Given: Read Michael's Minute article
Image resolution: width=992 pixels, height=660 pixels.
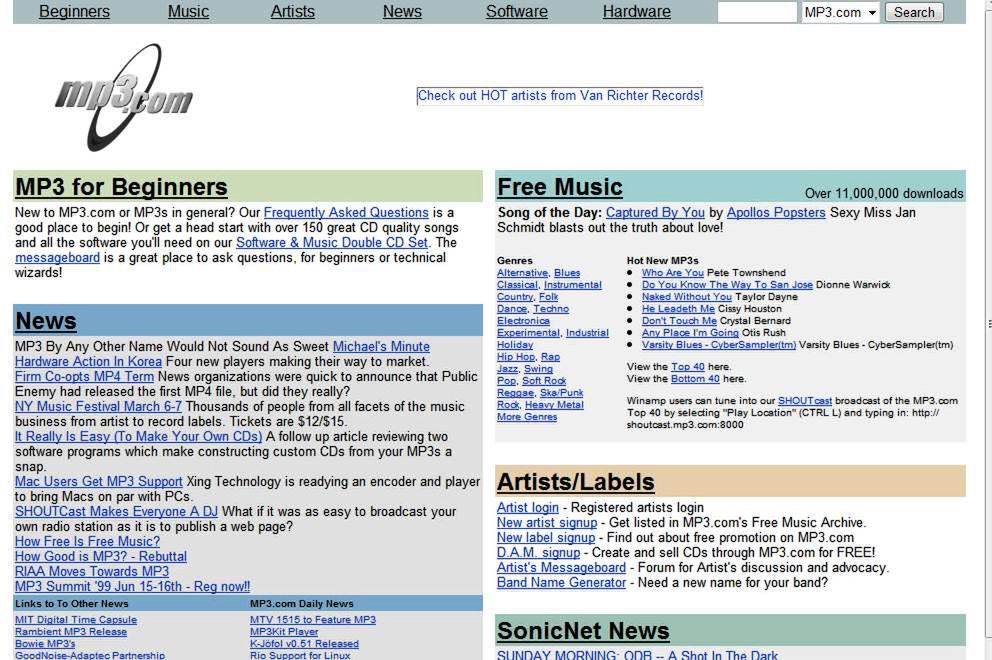Looking at the screenshot, I should [x=381, y=347].
